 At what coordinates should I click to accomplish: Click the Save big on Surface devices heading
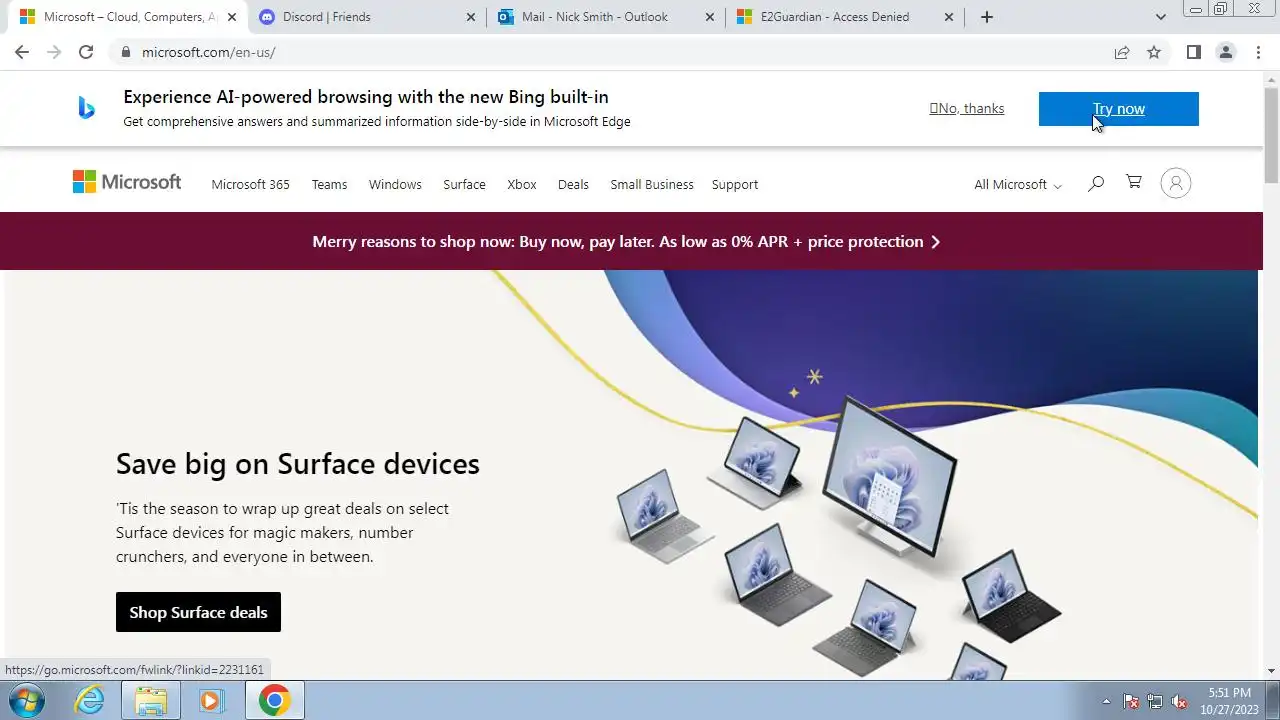pos(298,464)
